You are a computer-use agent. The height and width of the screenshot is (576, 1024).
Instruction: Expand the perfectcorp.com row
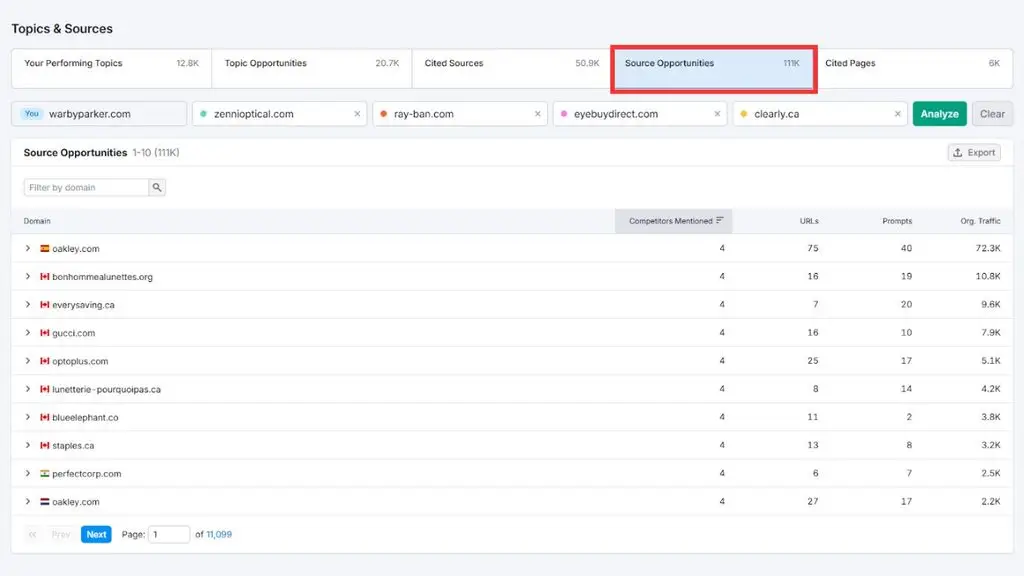click(x=27, y=473)
